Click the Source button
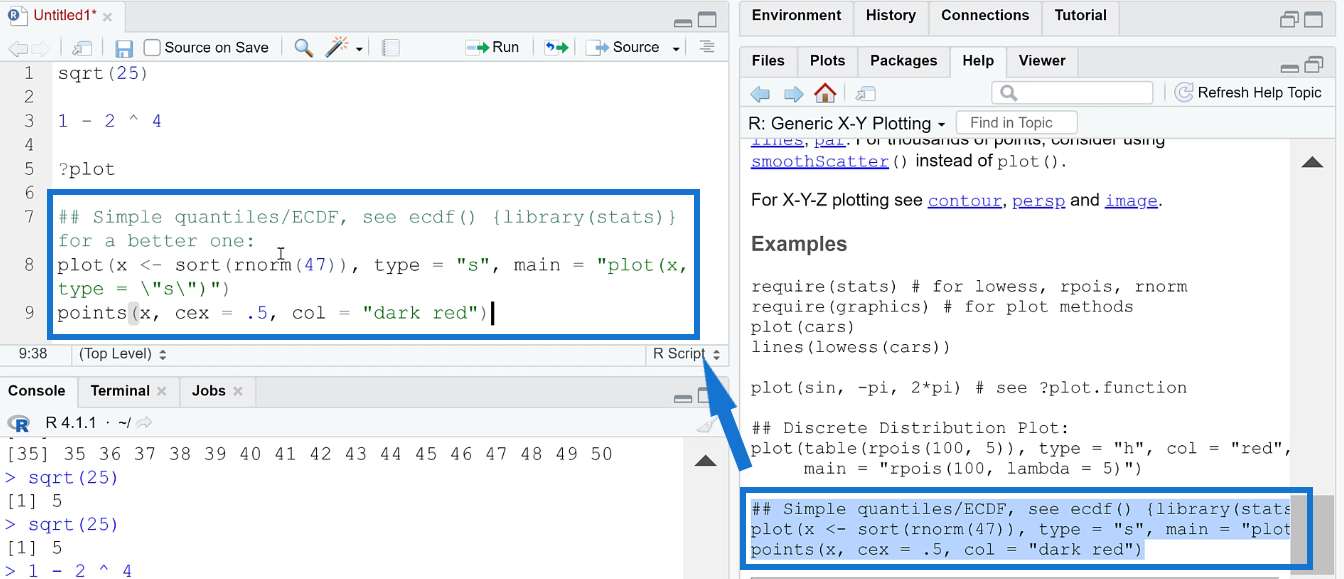The height and width of the screenshot is (579, 1344). (x=624, y=47)
